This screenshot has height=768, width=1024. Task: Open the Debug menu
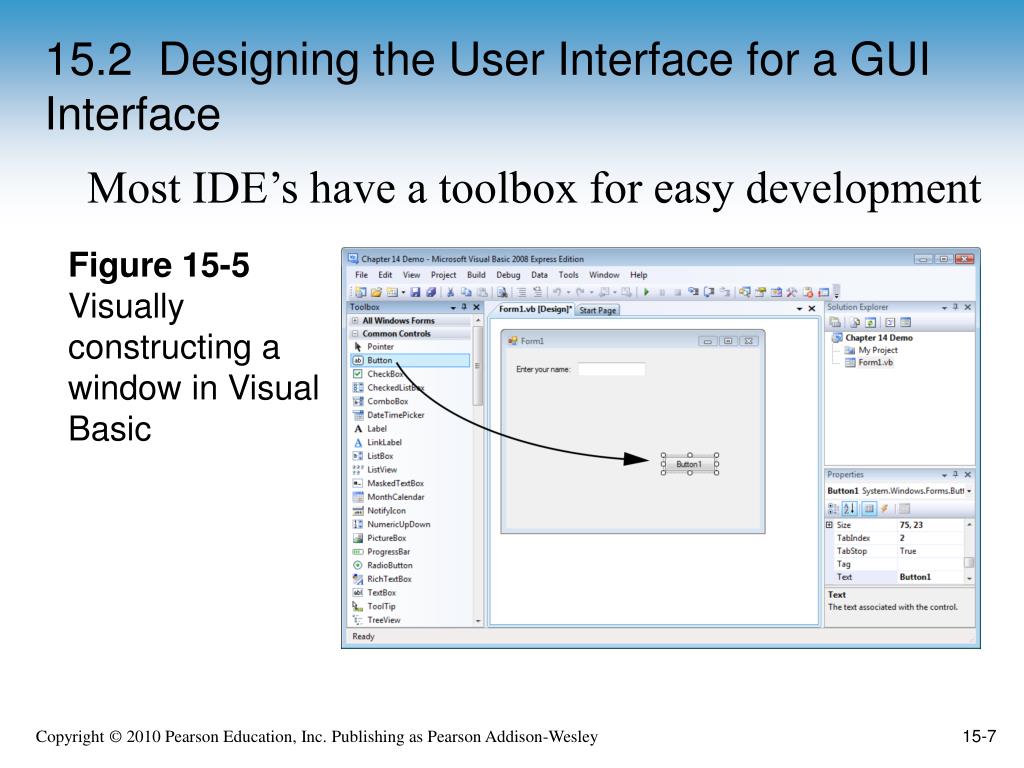point(508,275)
